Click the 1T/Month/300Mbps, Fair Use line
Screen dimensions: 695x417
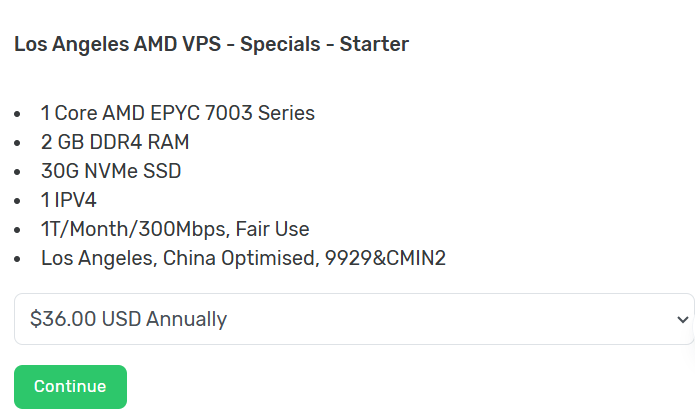point(175,229)
